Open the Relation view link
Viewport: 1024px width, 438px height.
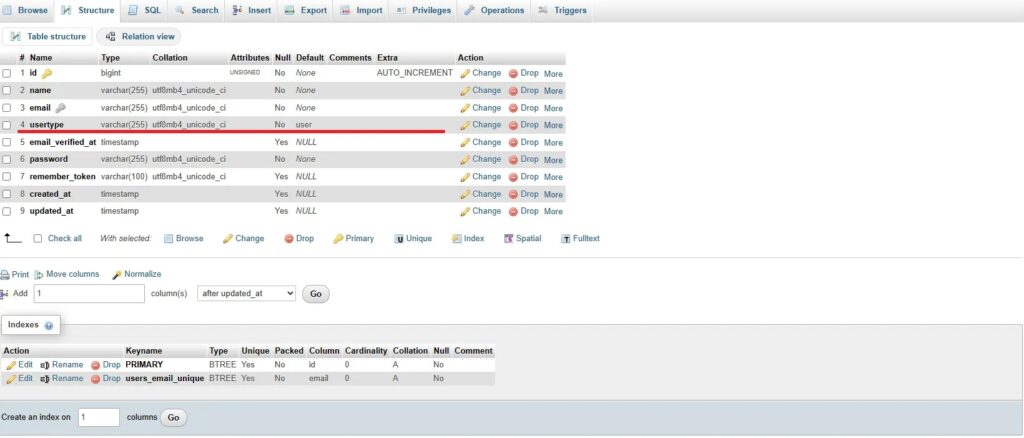coord(140,36)
